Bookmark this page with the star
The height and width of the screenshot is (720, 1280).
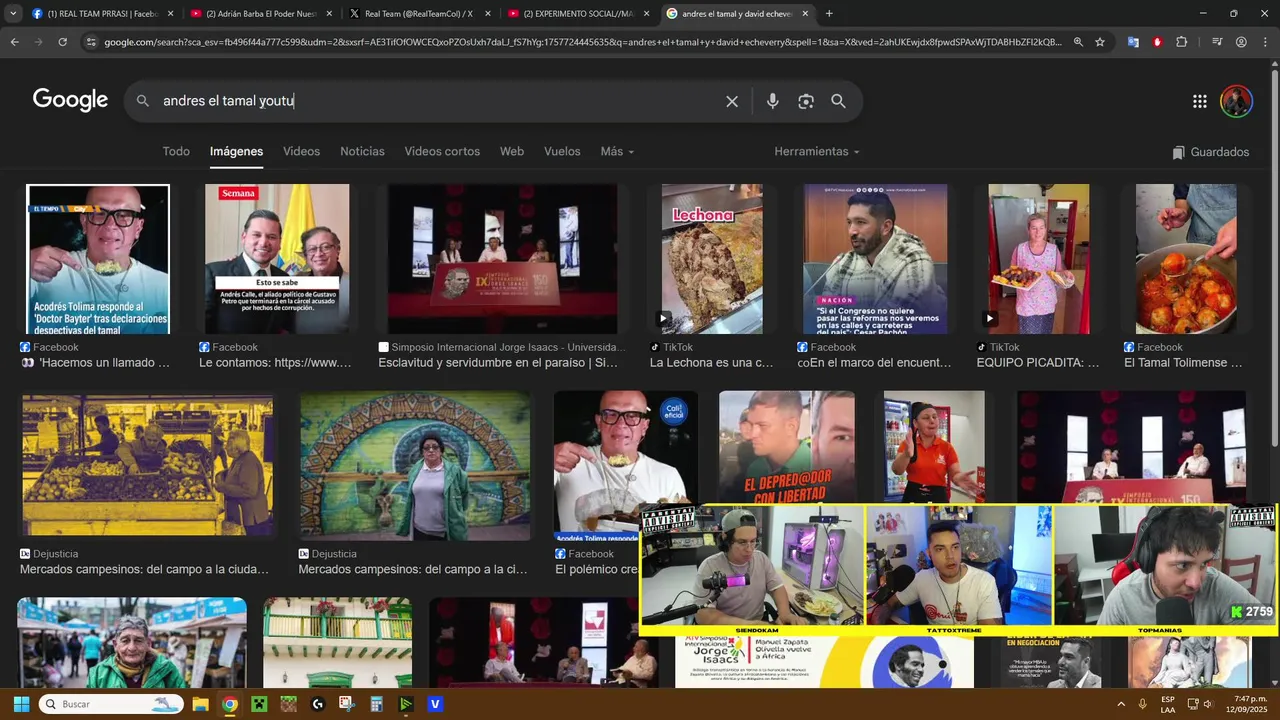(x=1100, y=42)
